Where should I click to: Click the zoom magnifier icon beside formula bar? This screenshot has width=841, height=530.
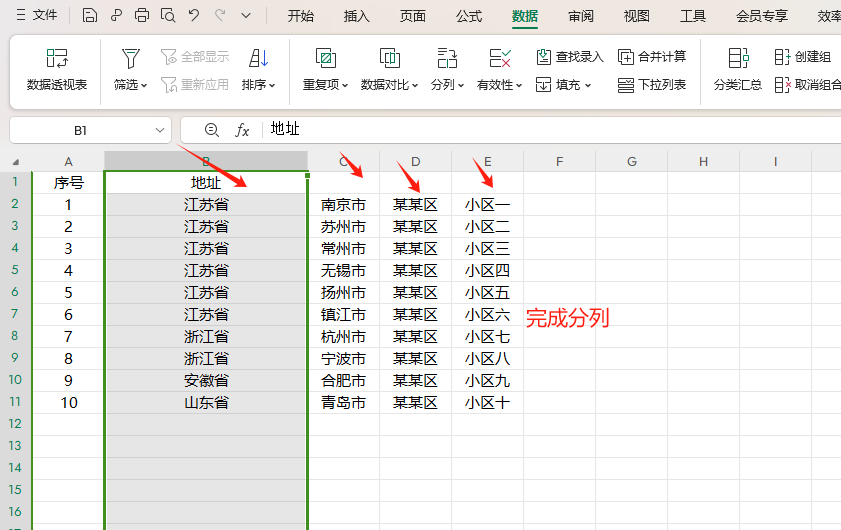click(212, 130)
